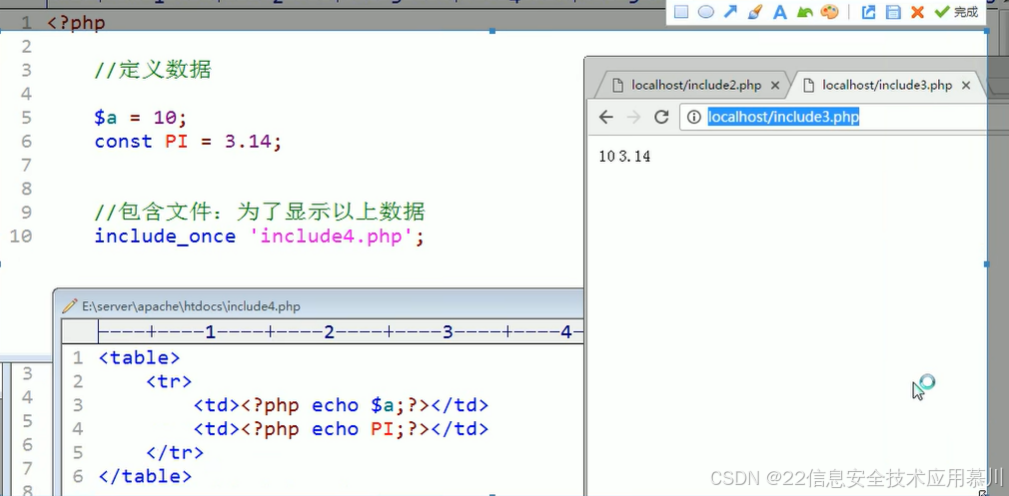Click the line $a = 10;
This screenshot has height=496, width=1009.
click(x=141, y=118)
